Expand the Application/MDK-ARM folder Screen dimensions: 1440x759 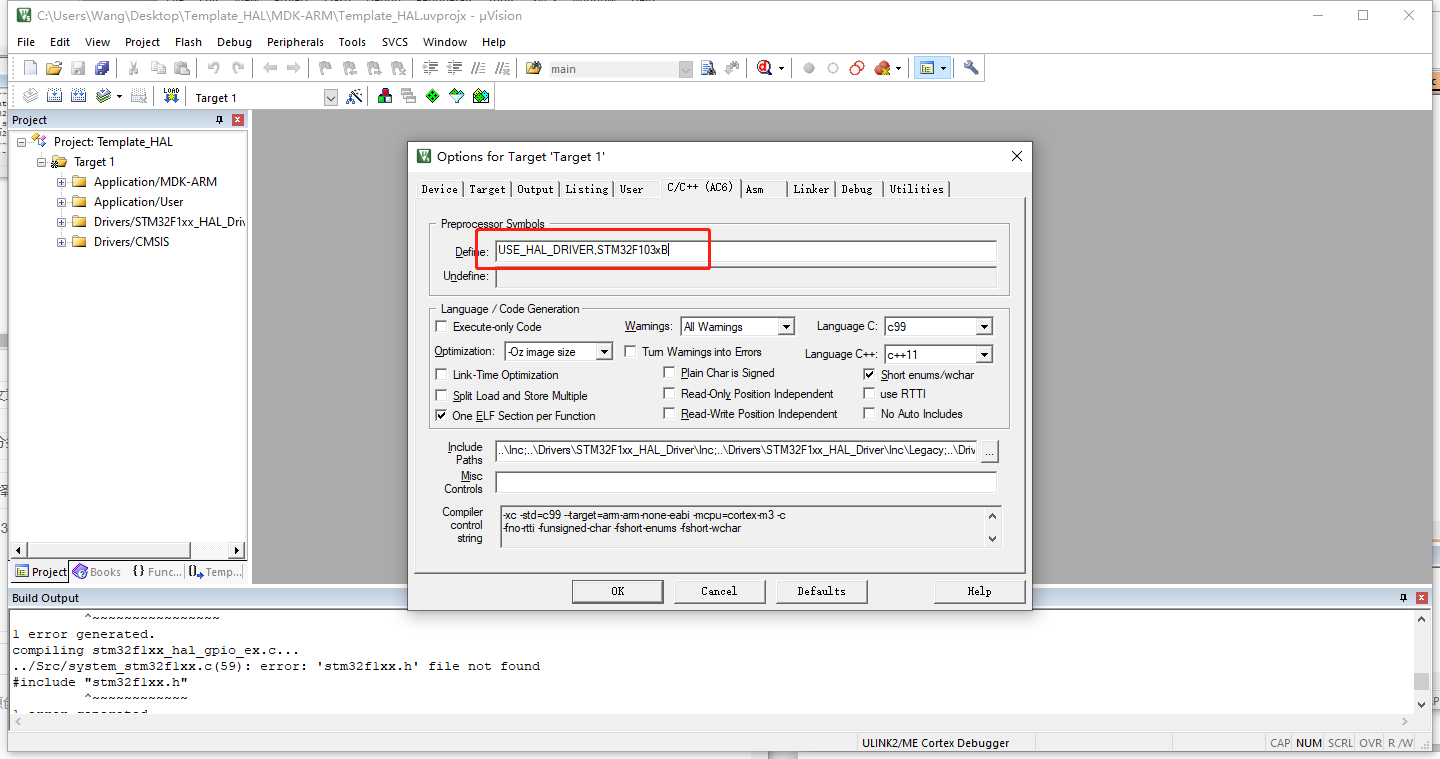[61, 182]
